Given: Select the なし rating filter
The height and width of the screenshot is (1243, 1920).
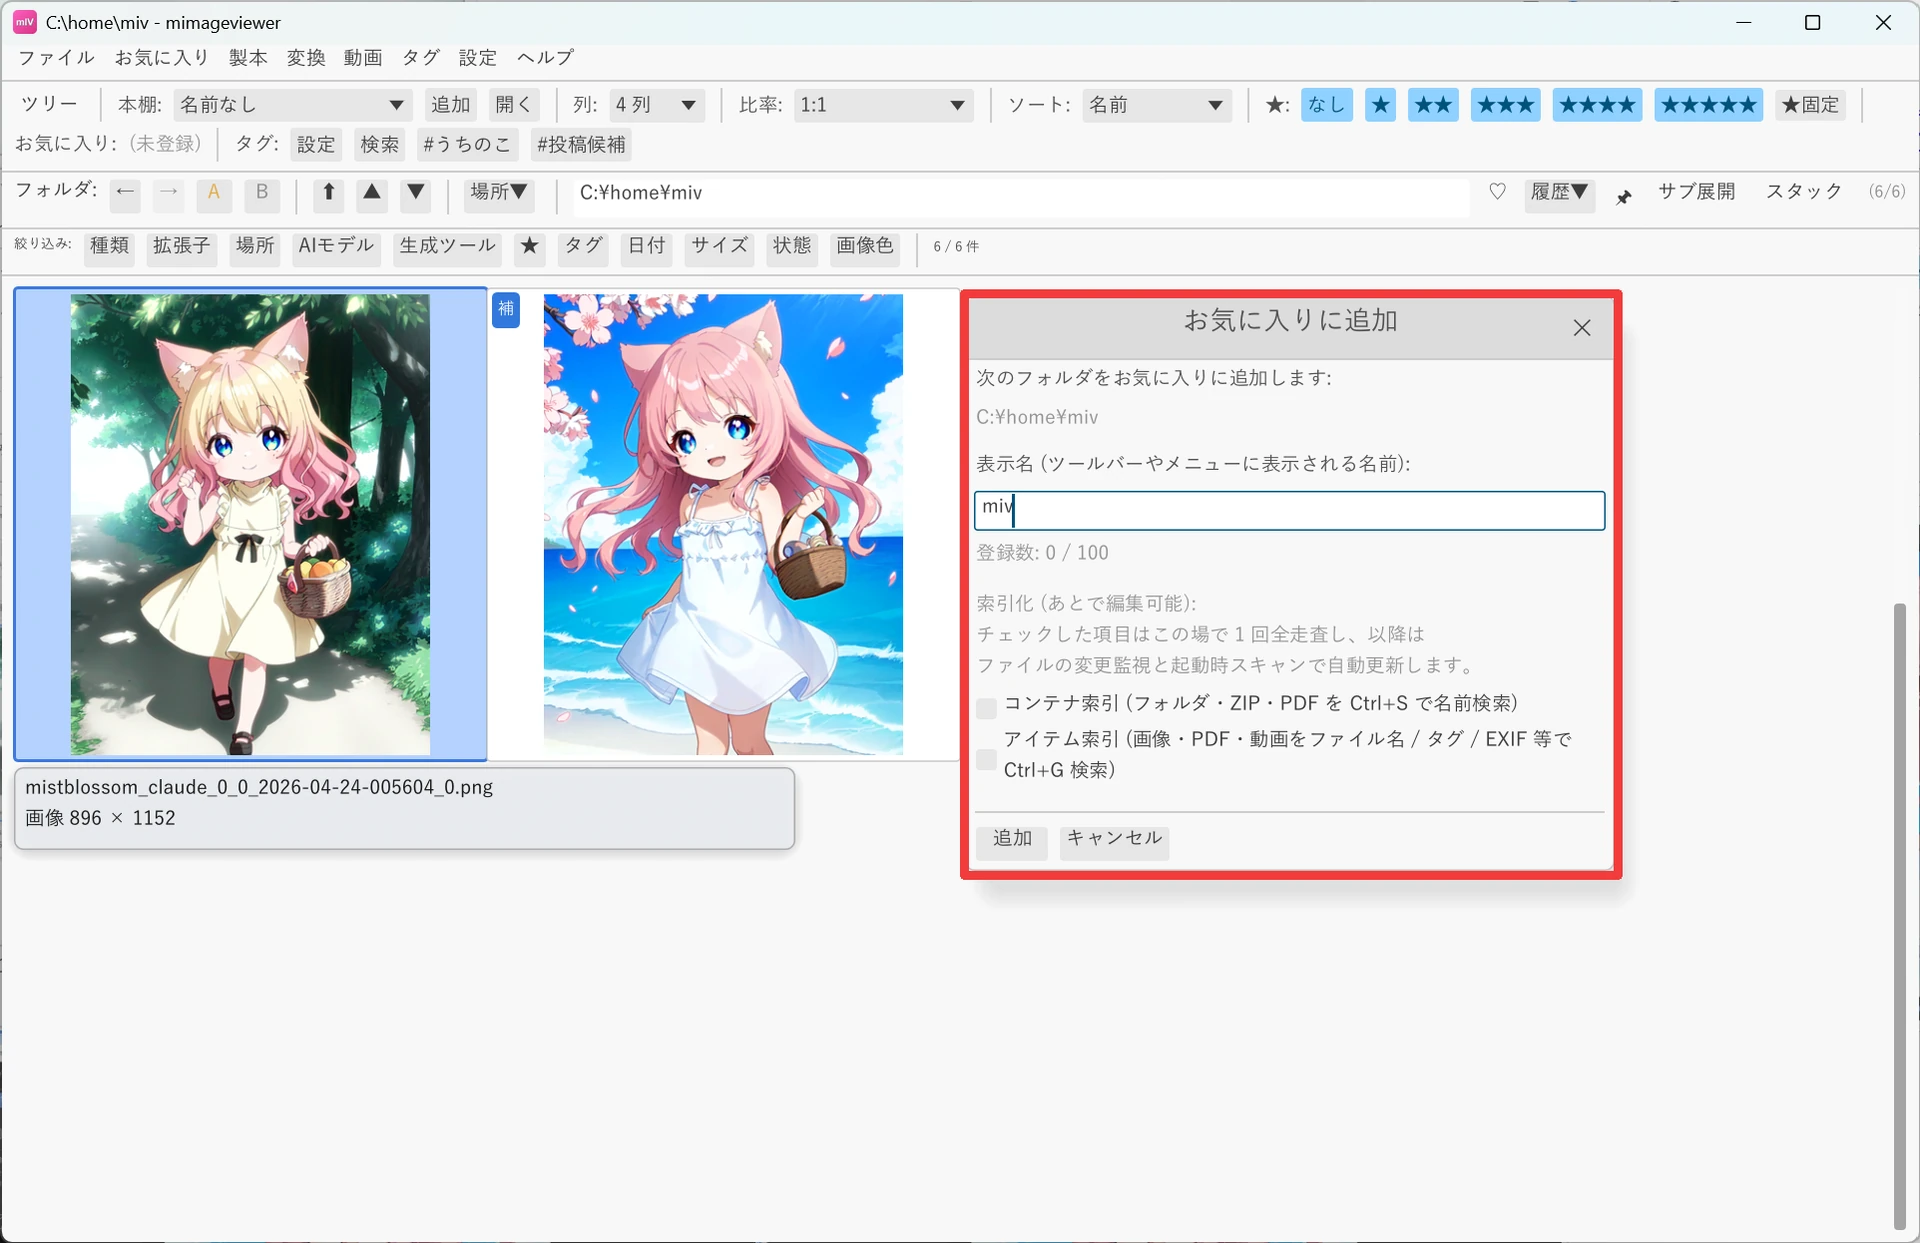Looking at the screenshot, I should [x=1327, y=105].
